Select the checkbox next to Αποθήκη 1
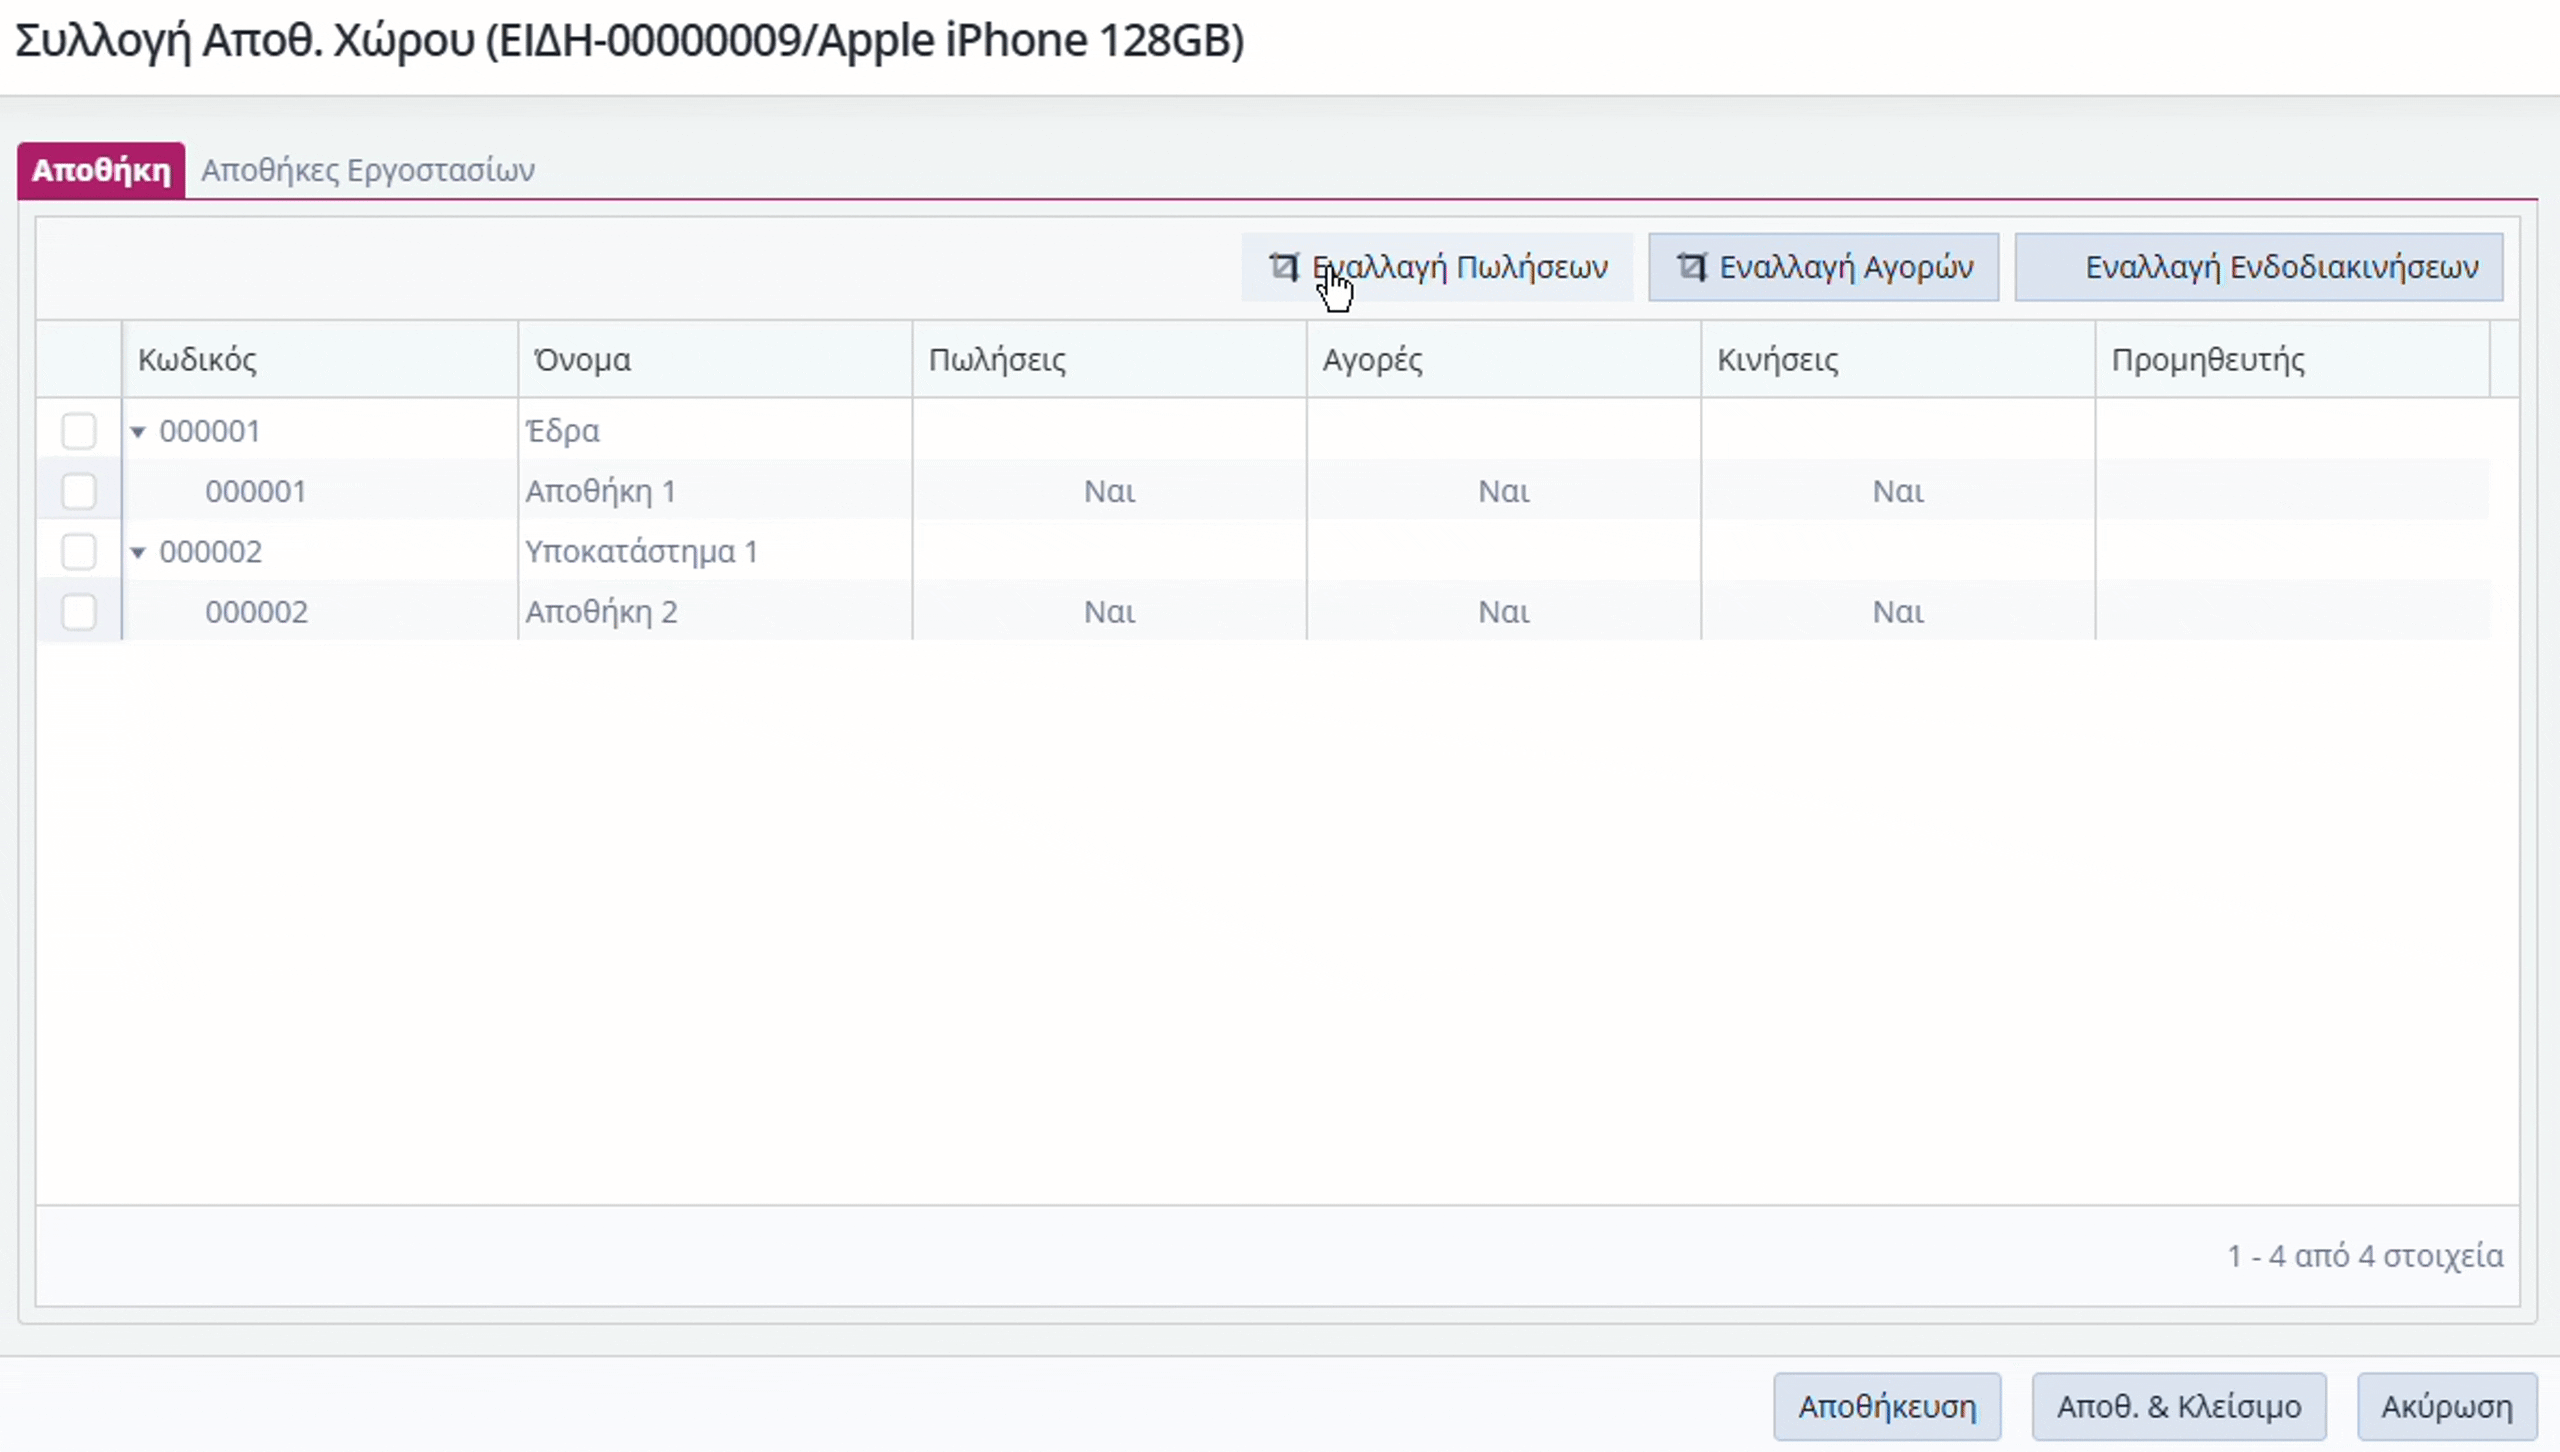This screenshot has width=2560, height=1452. (79, 491)
